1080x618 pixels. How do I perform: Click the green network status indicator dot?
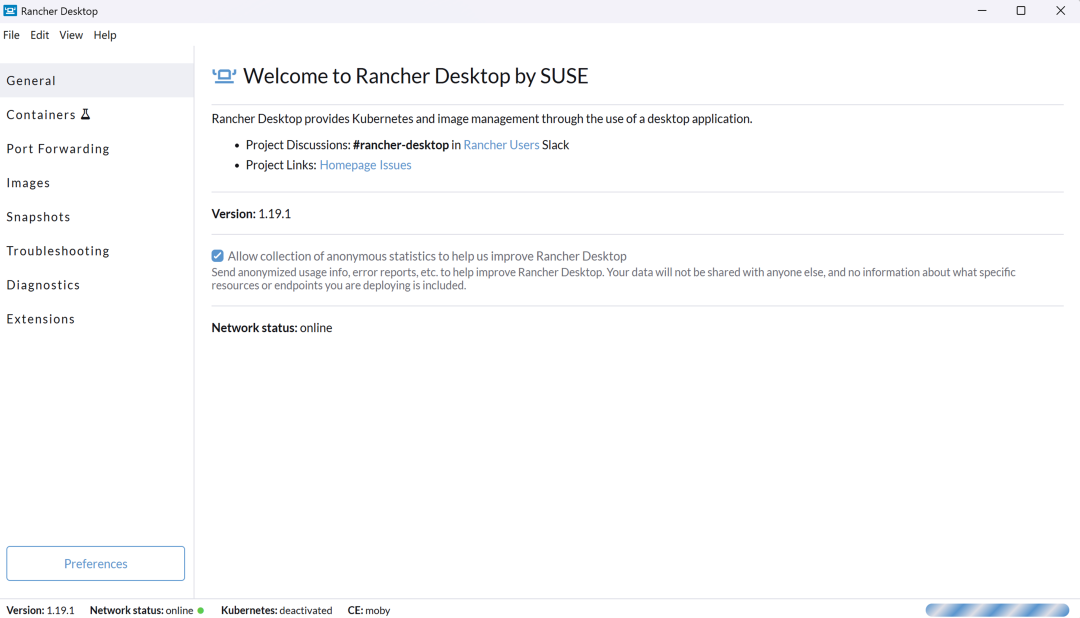[x=201, y=610]
